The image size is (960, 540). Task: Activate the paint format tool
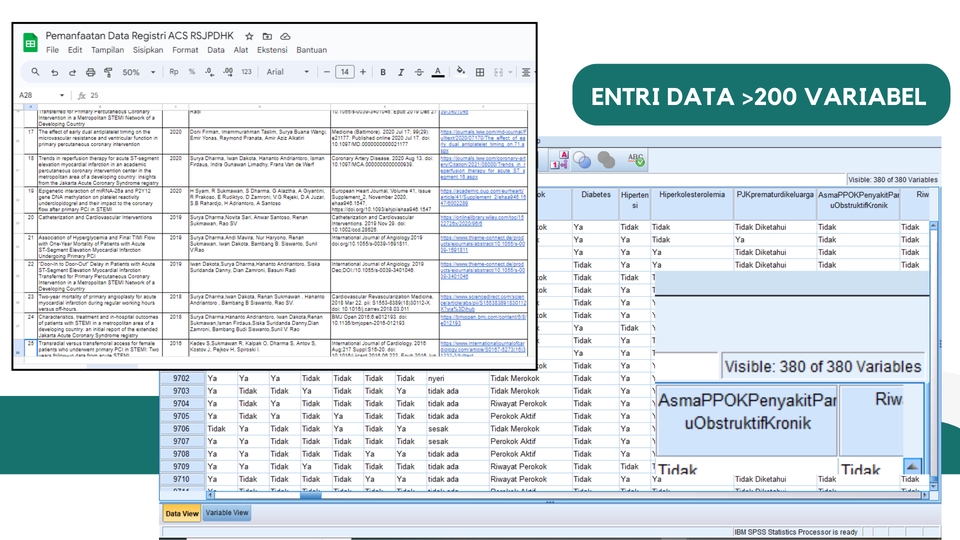[108, 72]
